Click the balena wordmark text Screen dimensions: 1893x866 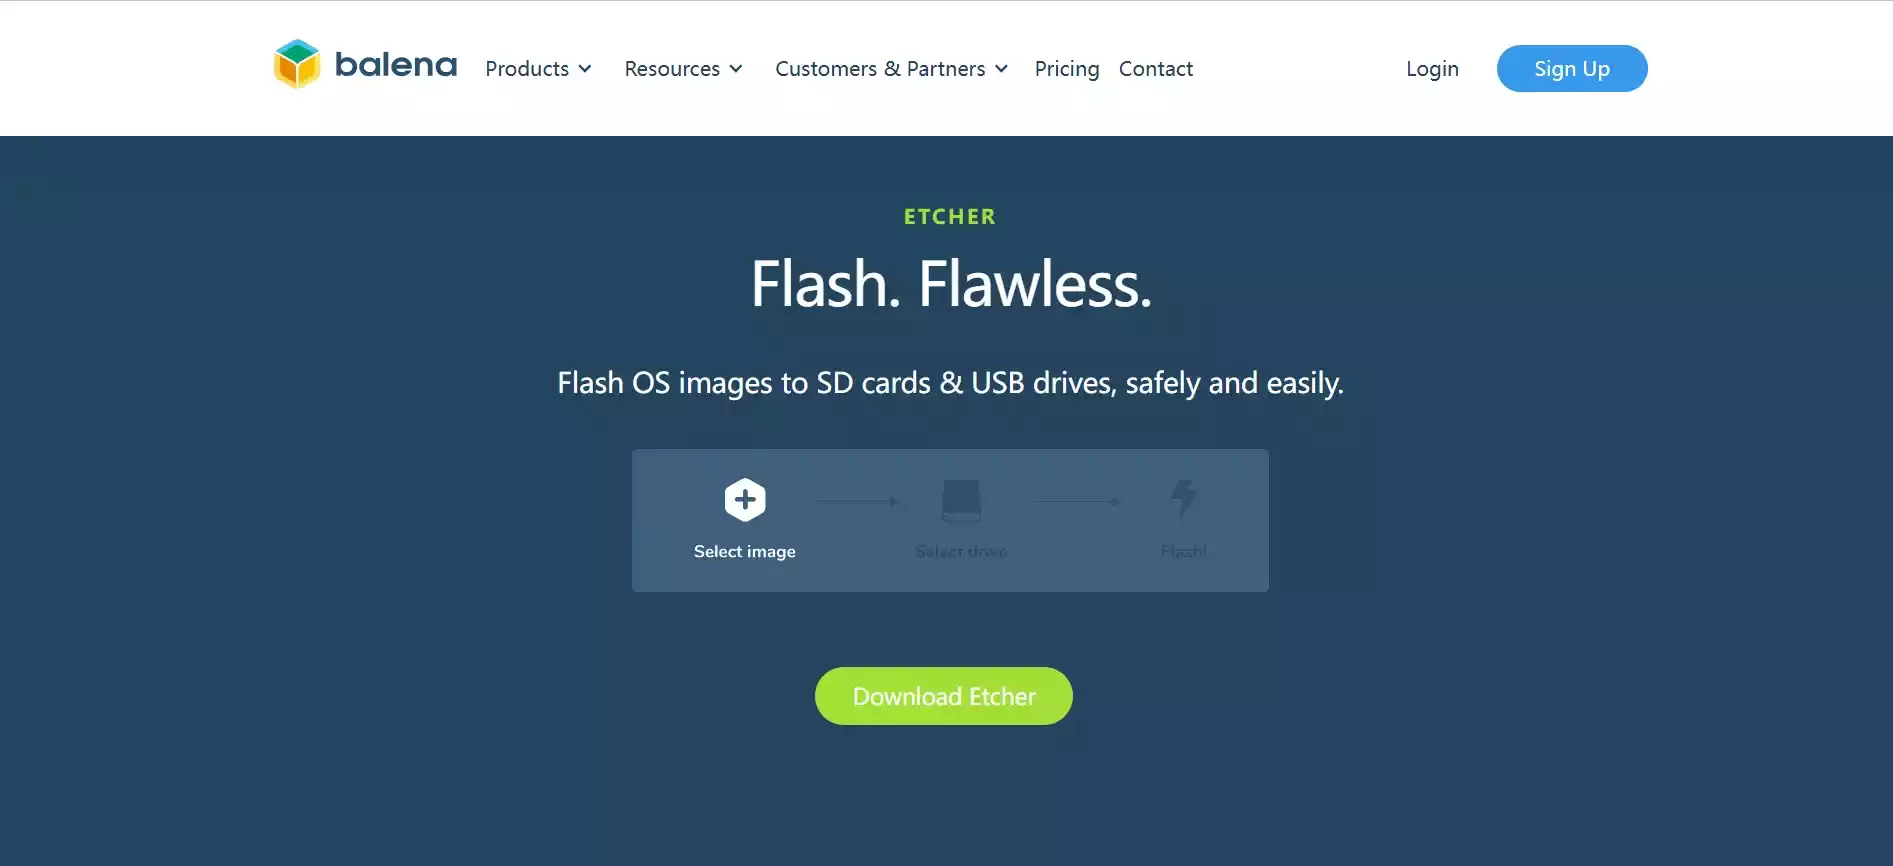tap(396, 65)
